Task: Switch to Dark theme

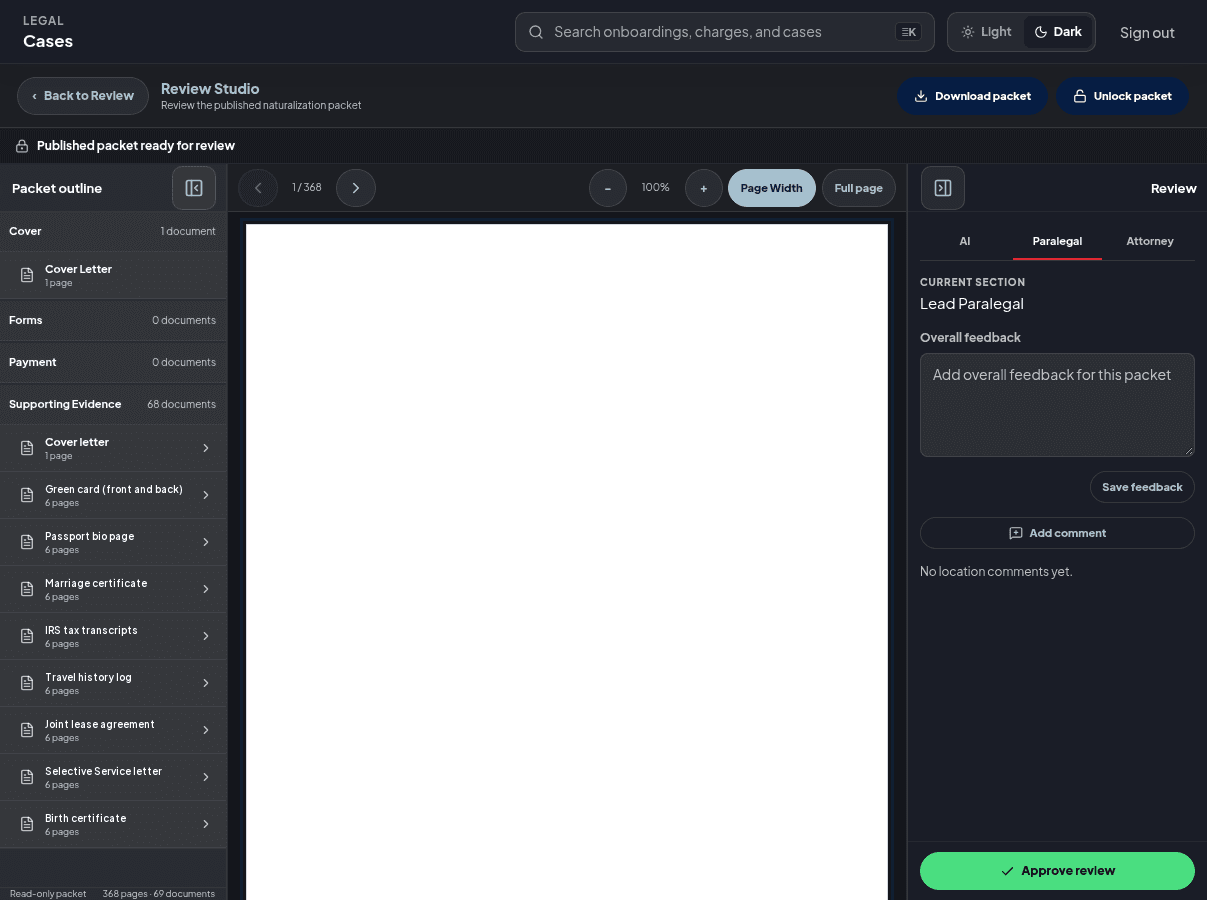Action: (1058, 32)
